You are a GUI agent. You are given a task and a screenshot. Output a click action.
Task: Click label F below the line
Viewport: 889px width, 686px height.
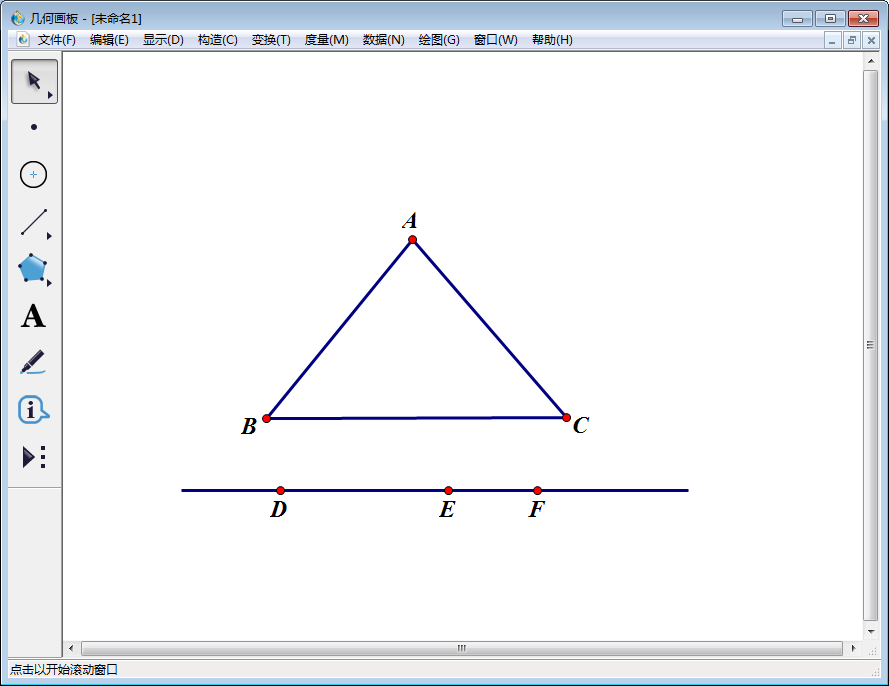pos(536,510)
